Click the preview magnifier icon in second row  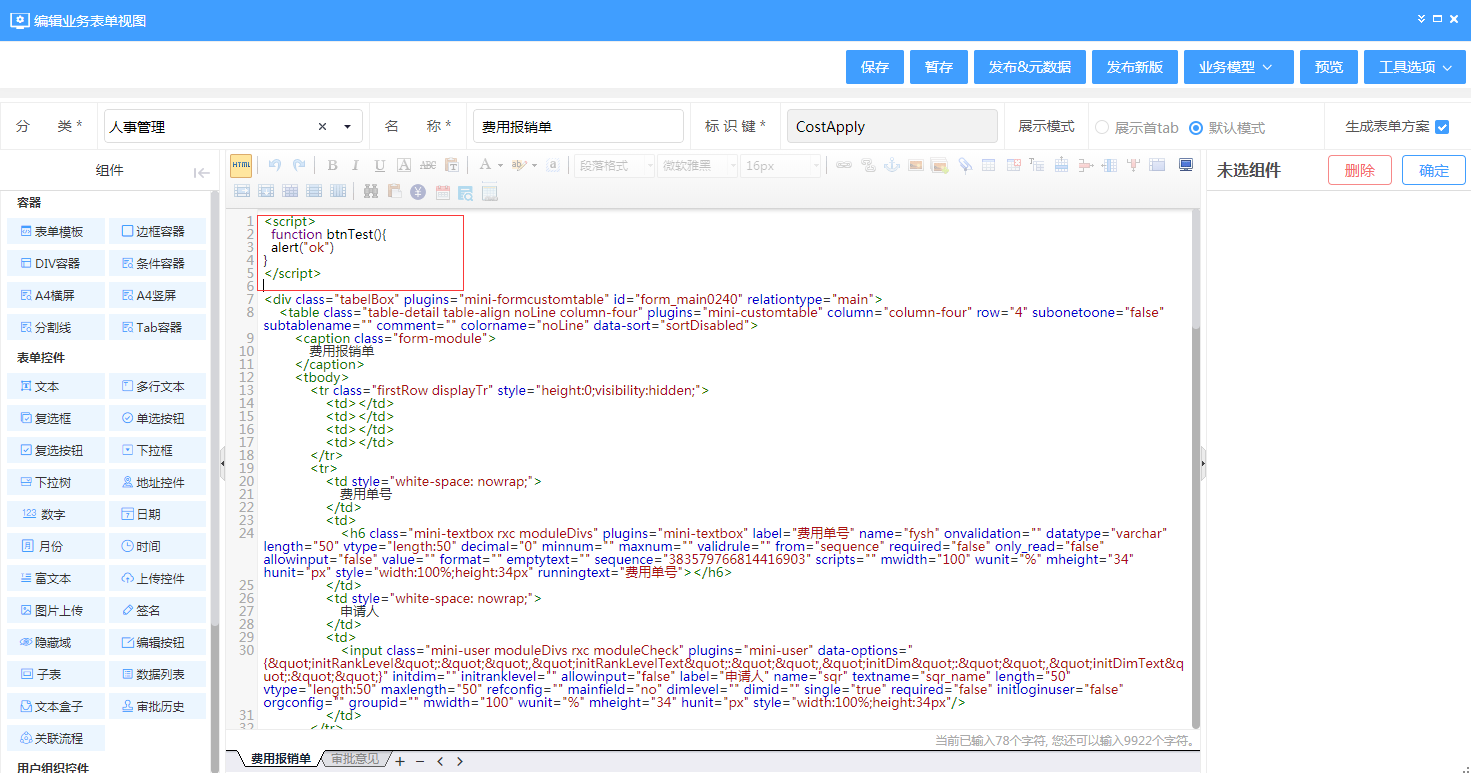coord(466,191)
